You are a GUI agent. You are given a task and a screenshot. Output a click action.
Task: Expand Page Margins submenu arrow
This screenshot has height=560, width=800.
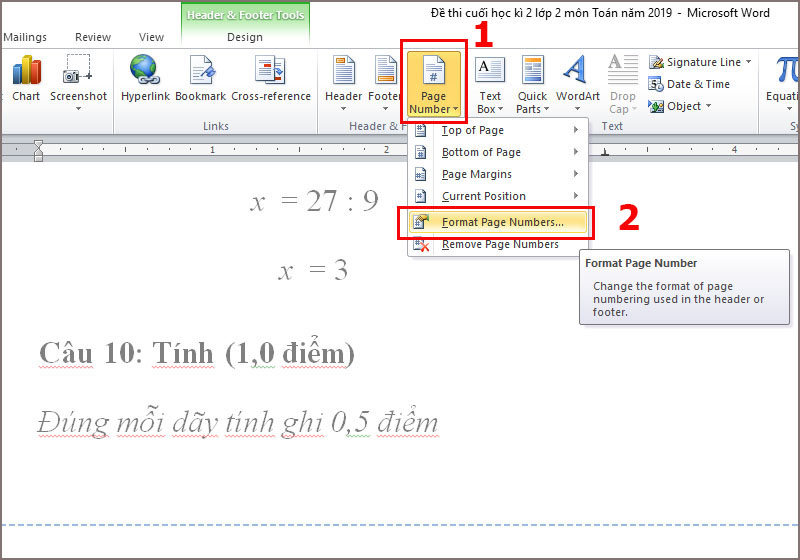coord(576,174)
